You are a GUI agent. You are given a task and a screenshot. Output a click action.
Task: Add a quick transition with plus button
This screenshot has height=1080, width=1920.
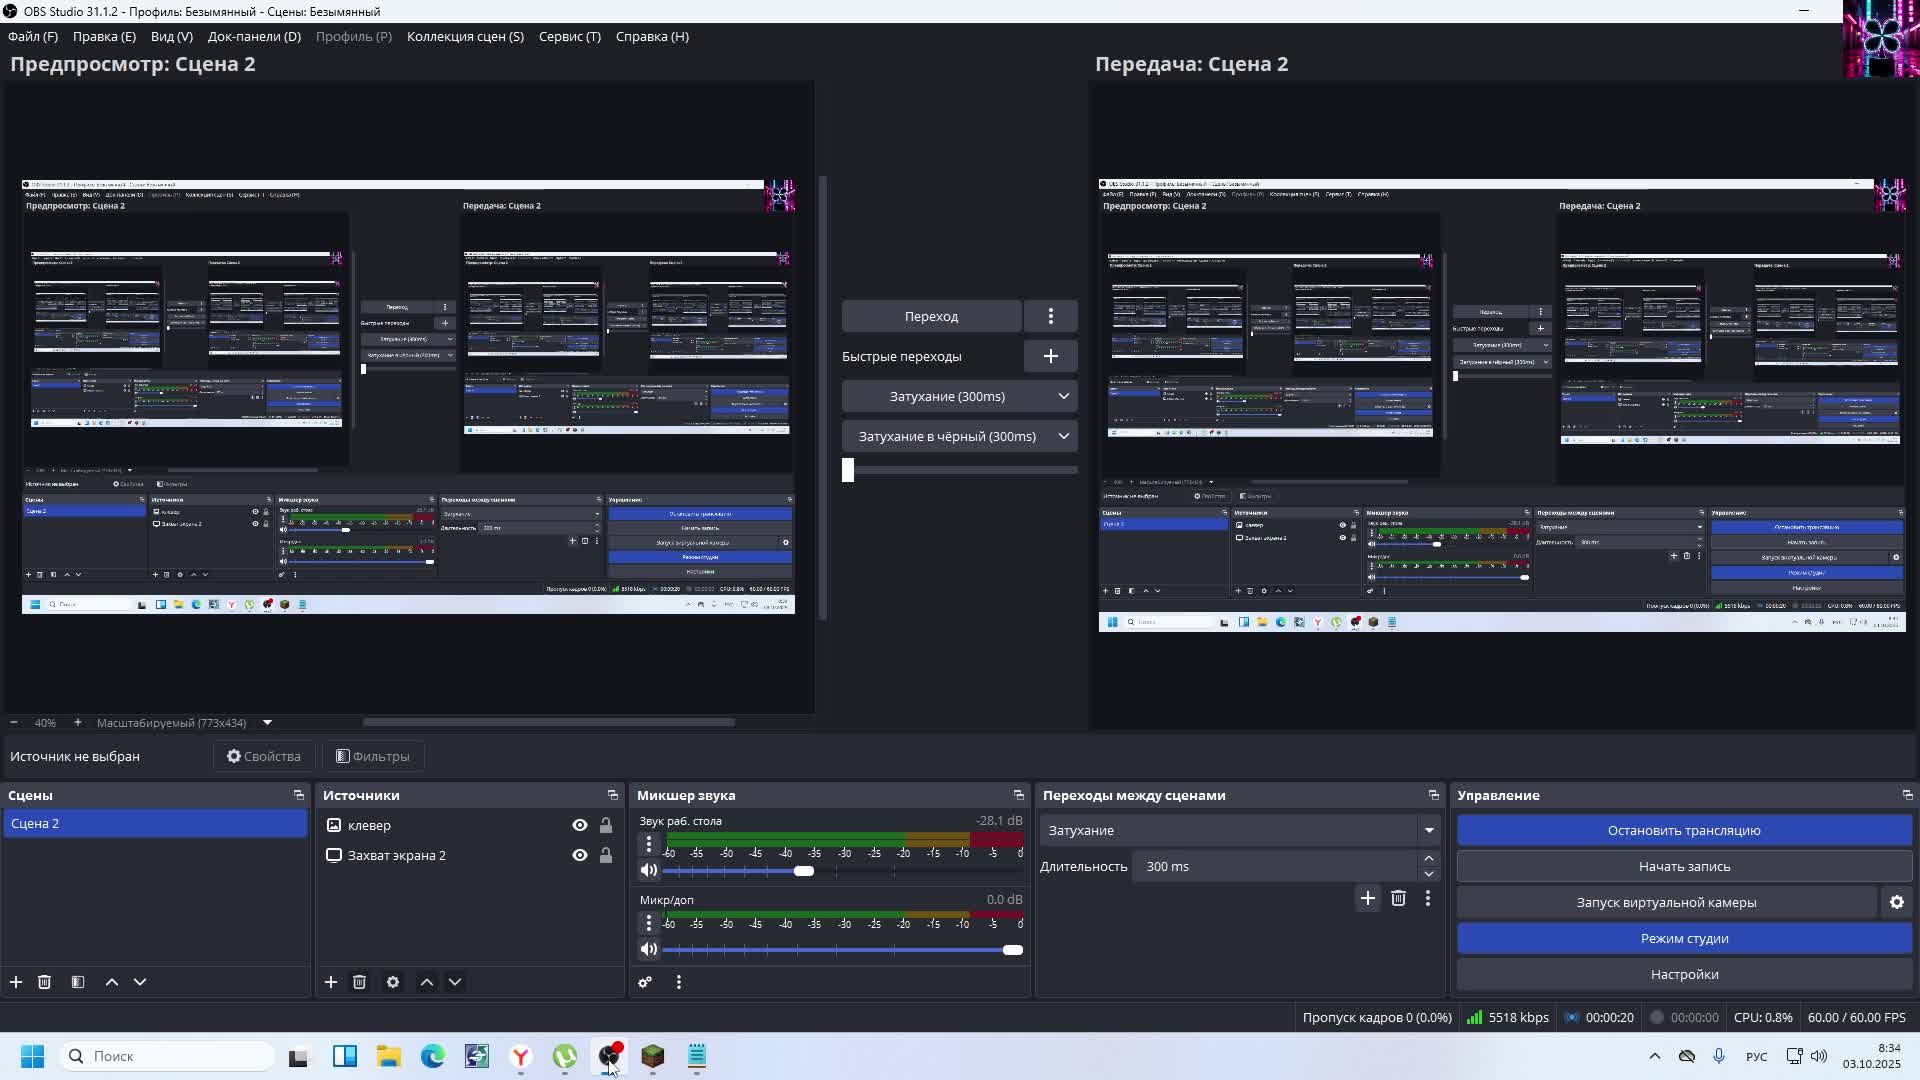(x=1050, y=356)
